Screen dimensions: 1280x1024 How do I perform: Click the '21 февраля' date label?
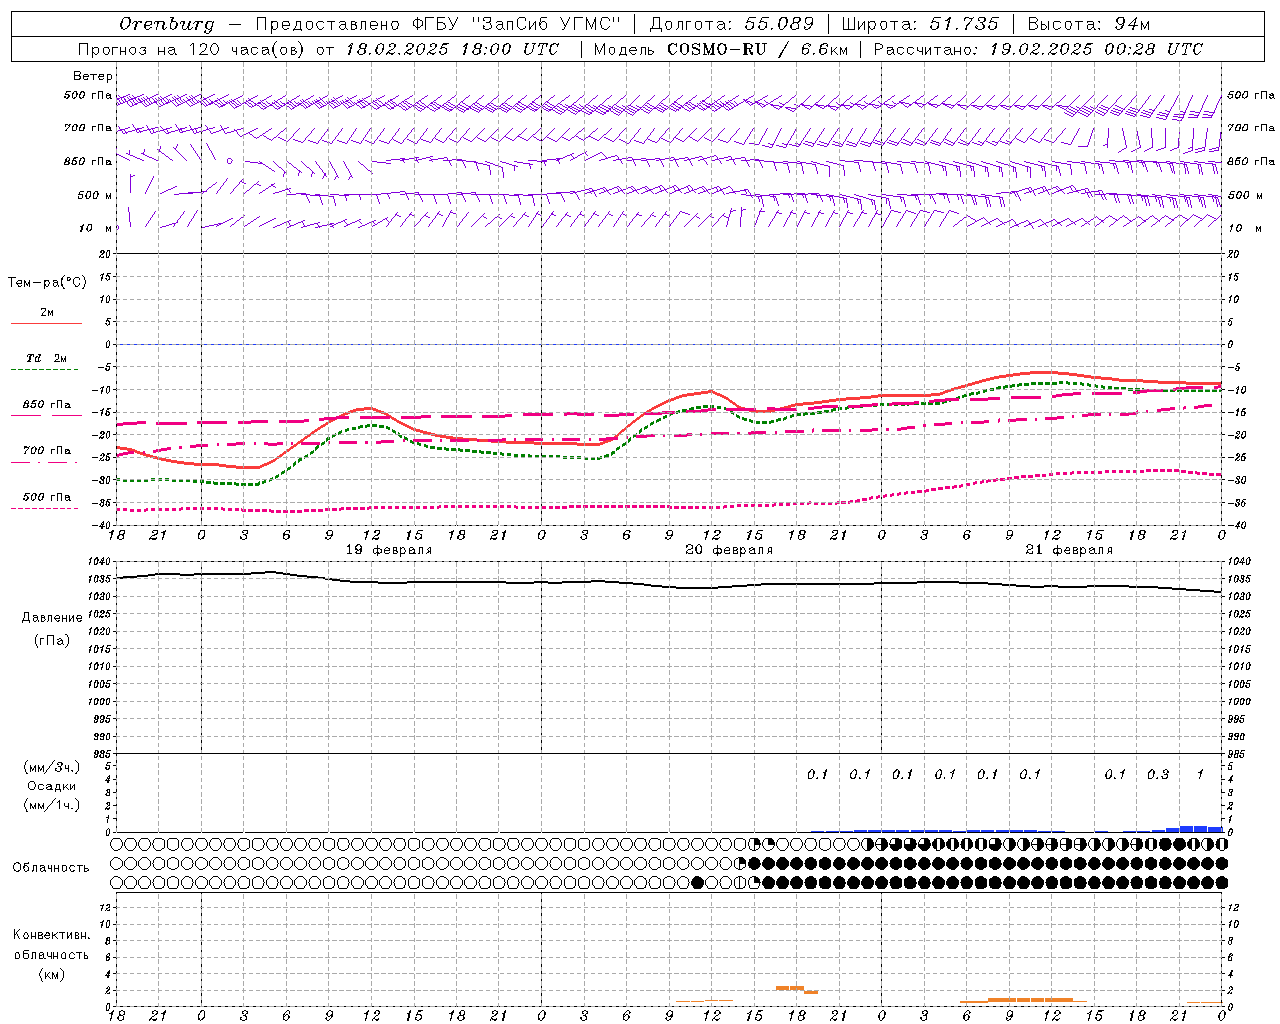point(1069,550)
